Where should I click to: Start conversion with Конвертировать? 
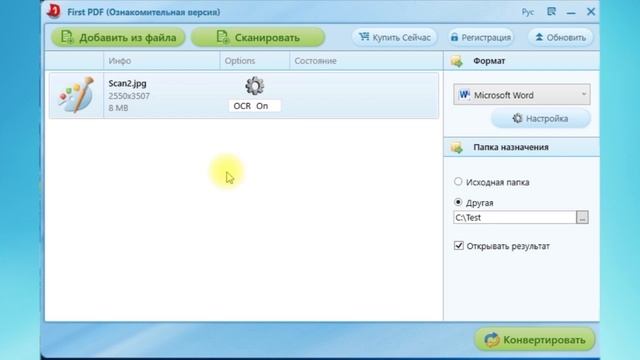[535, 340]
